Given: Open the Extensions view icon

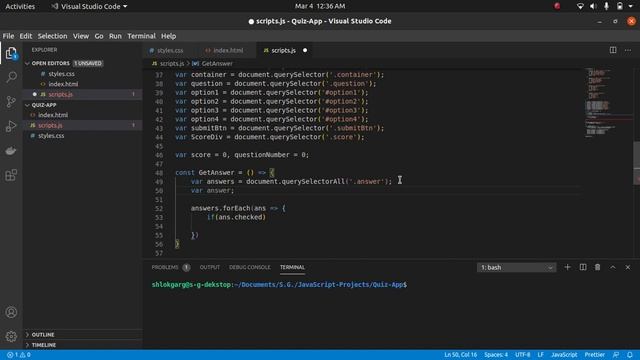Looking at the screenshot, I should point(11,175).
